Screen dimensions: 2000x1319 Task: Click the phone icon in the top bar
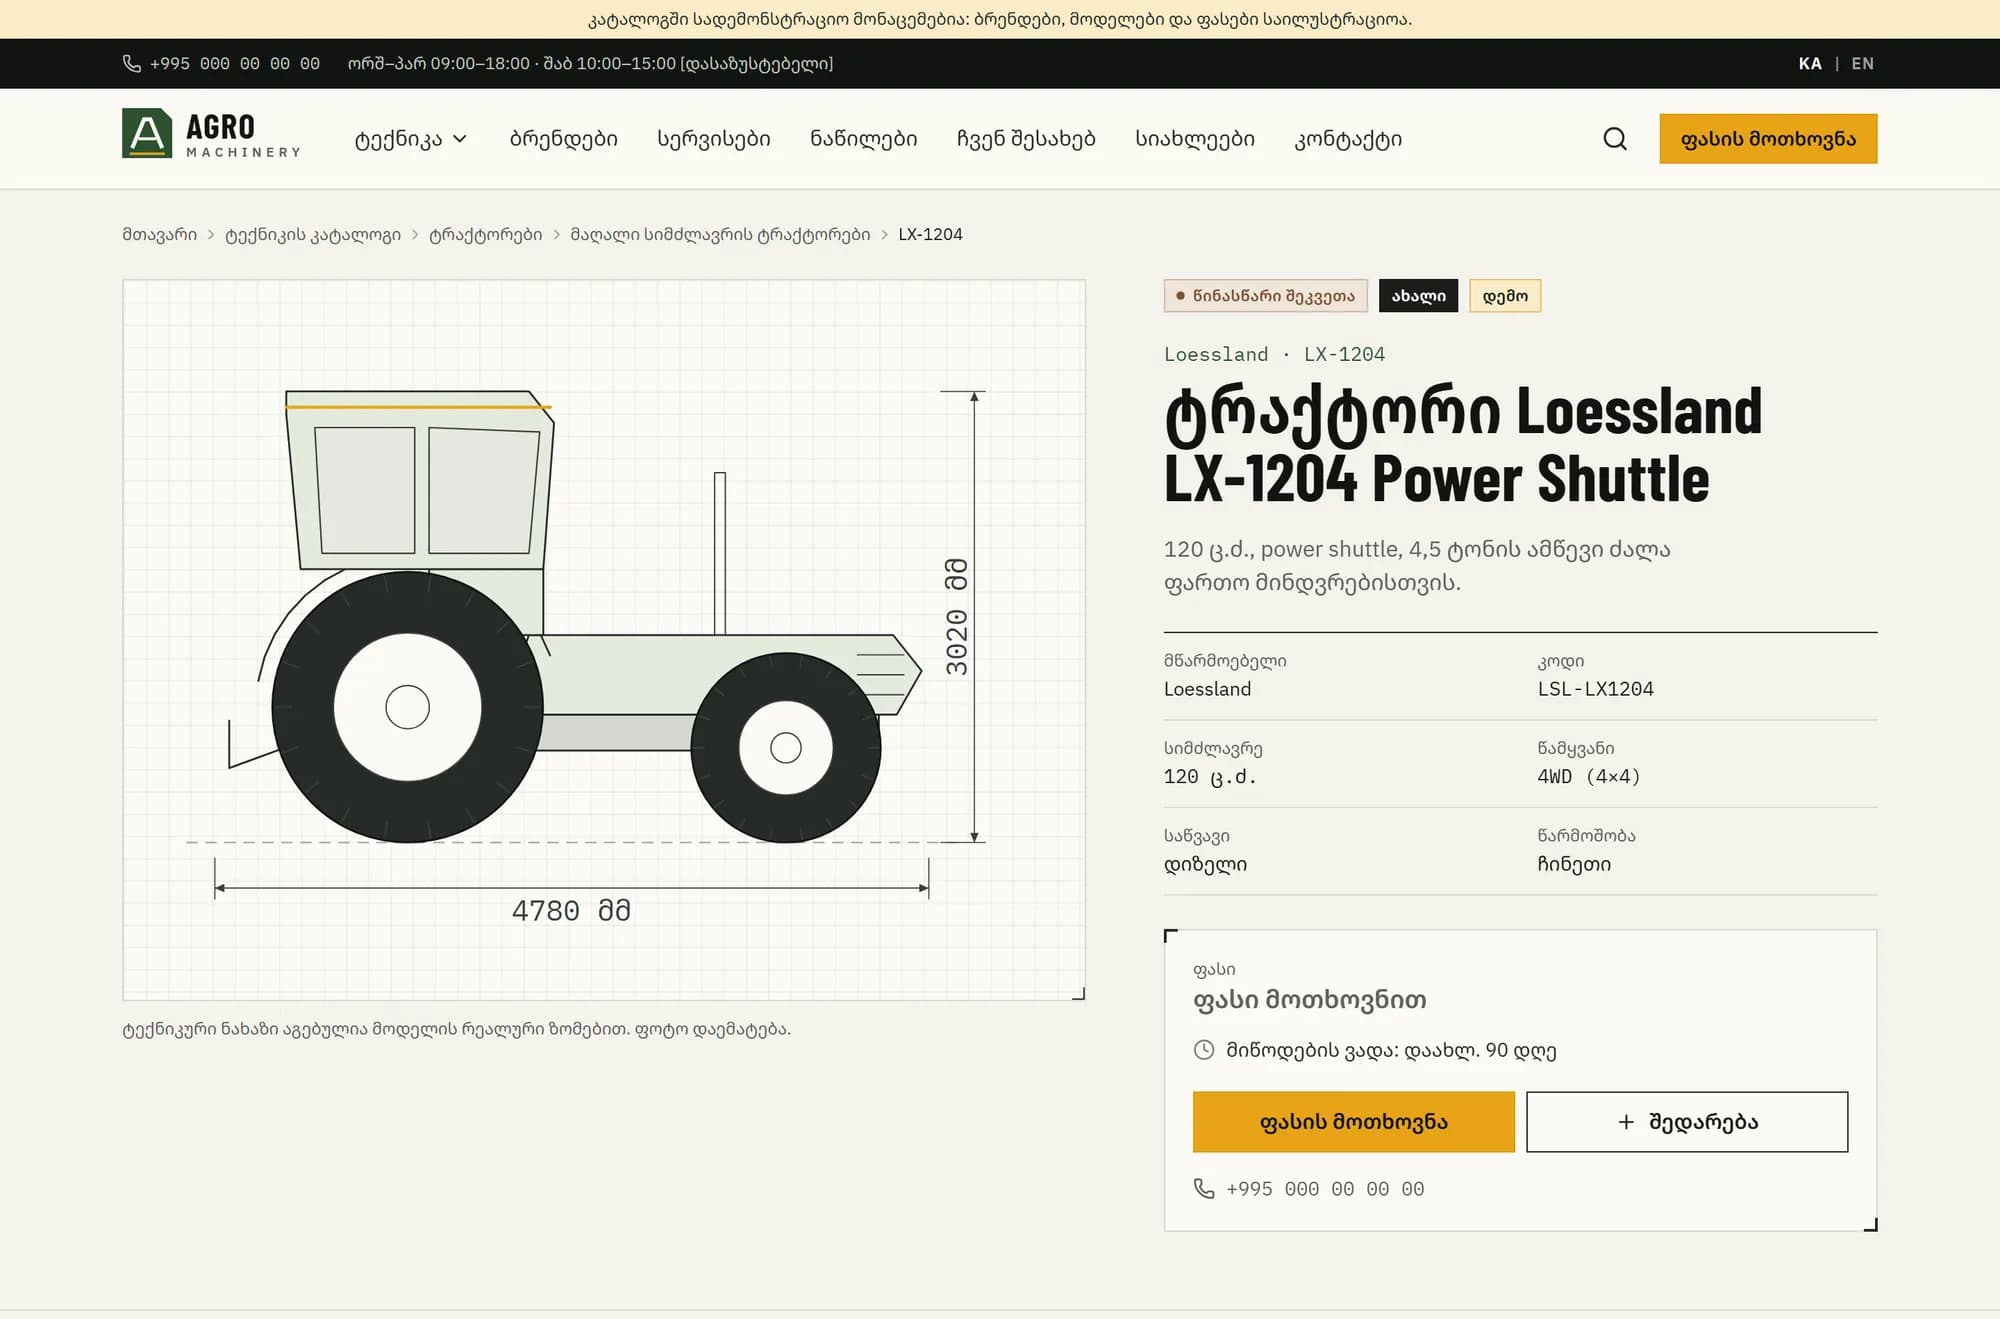(x=131, y=63)
